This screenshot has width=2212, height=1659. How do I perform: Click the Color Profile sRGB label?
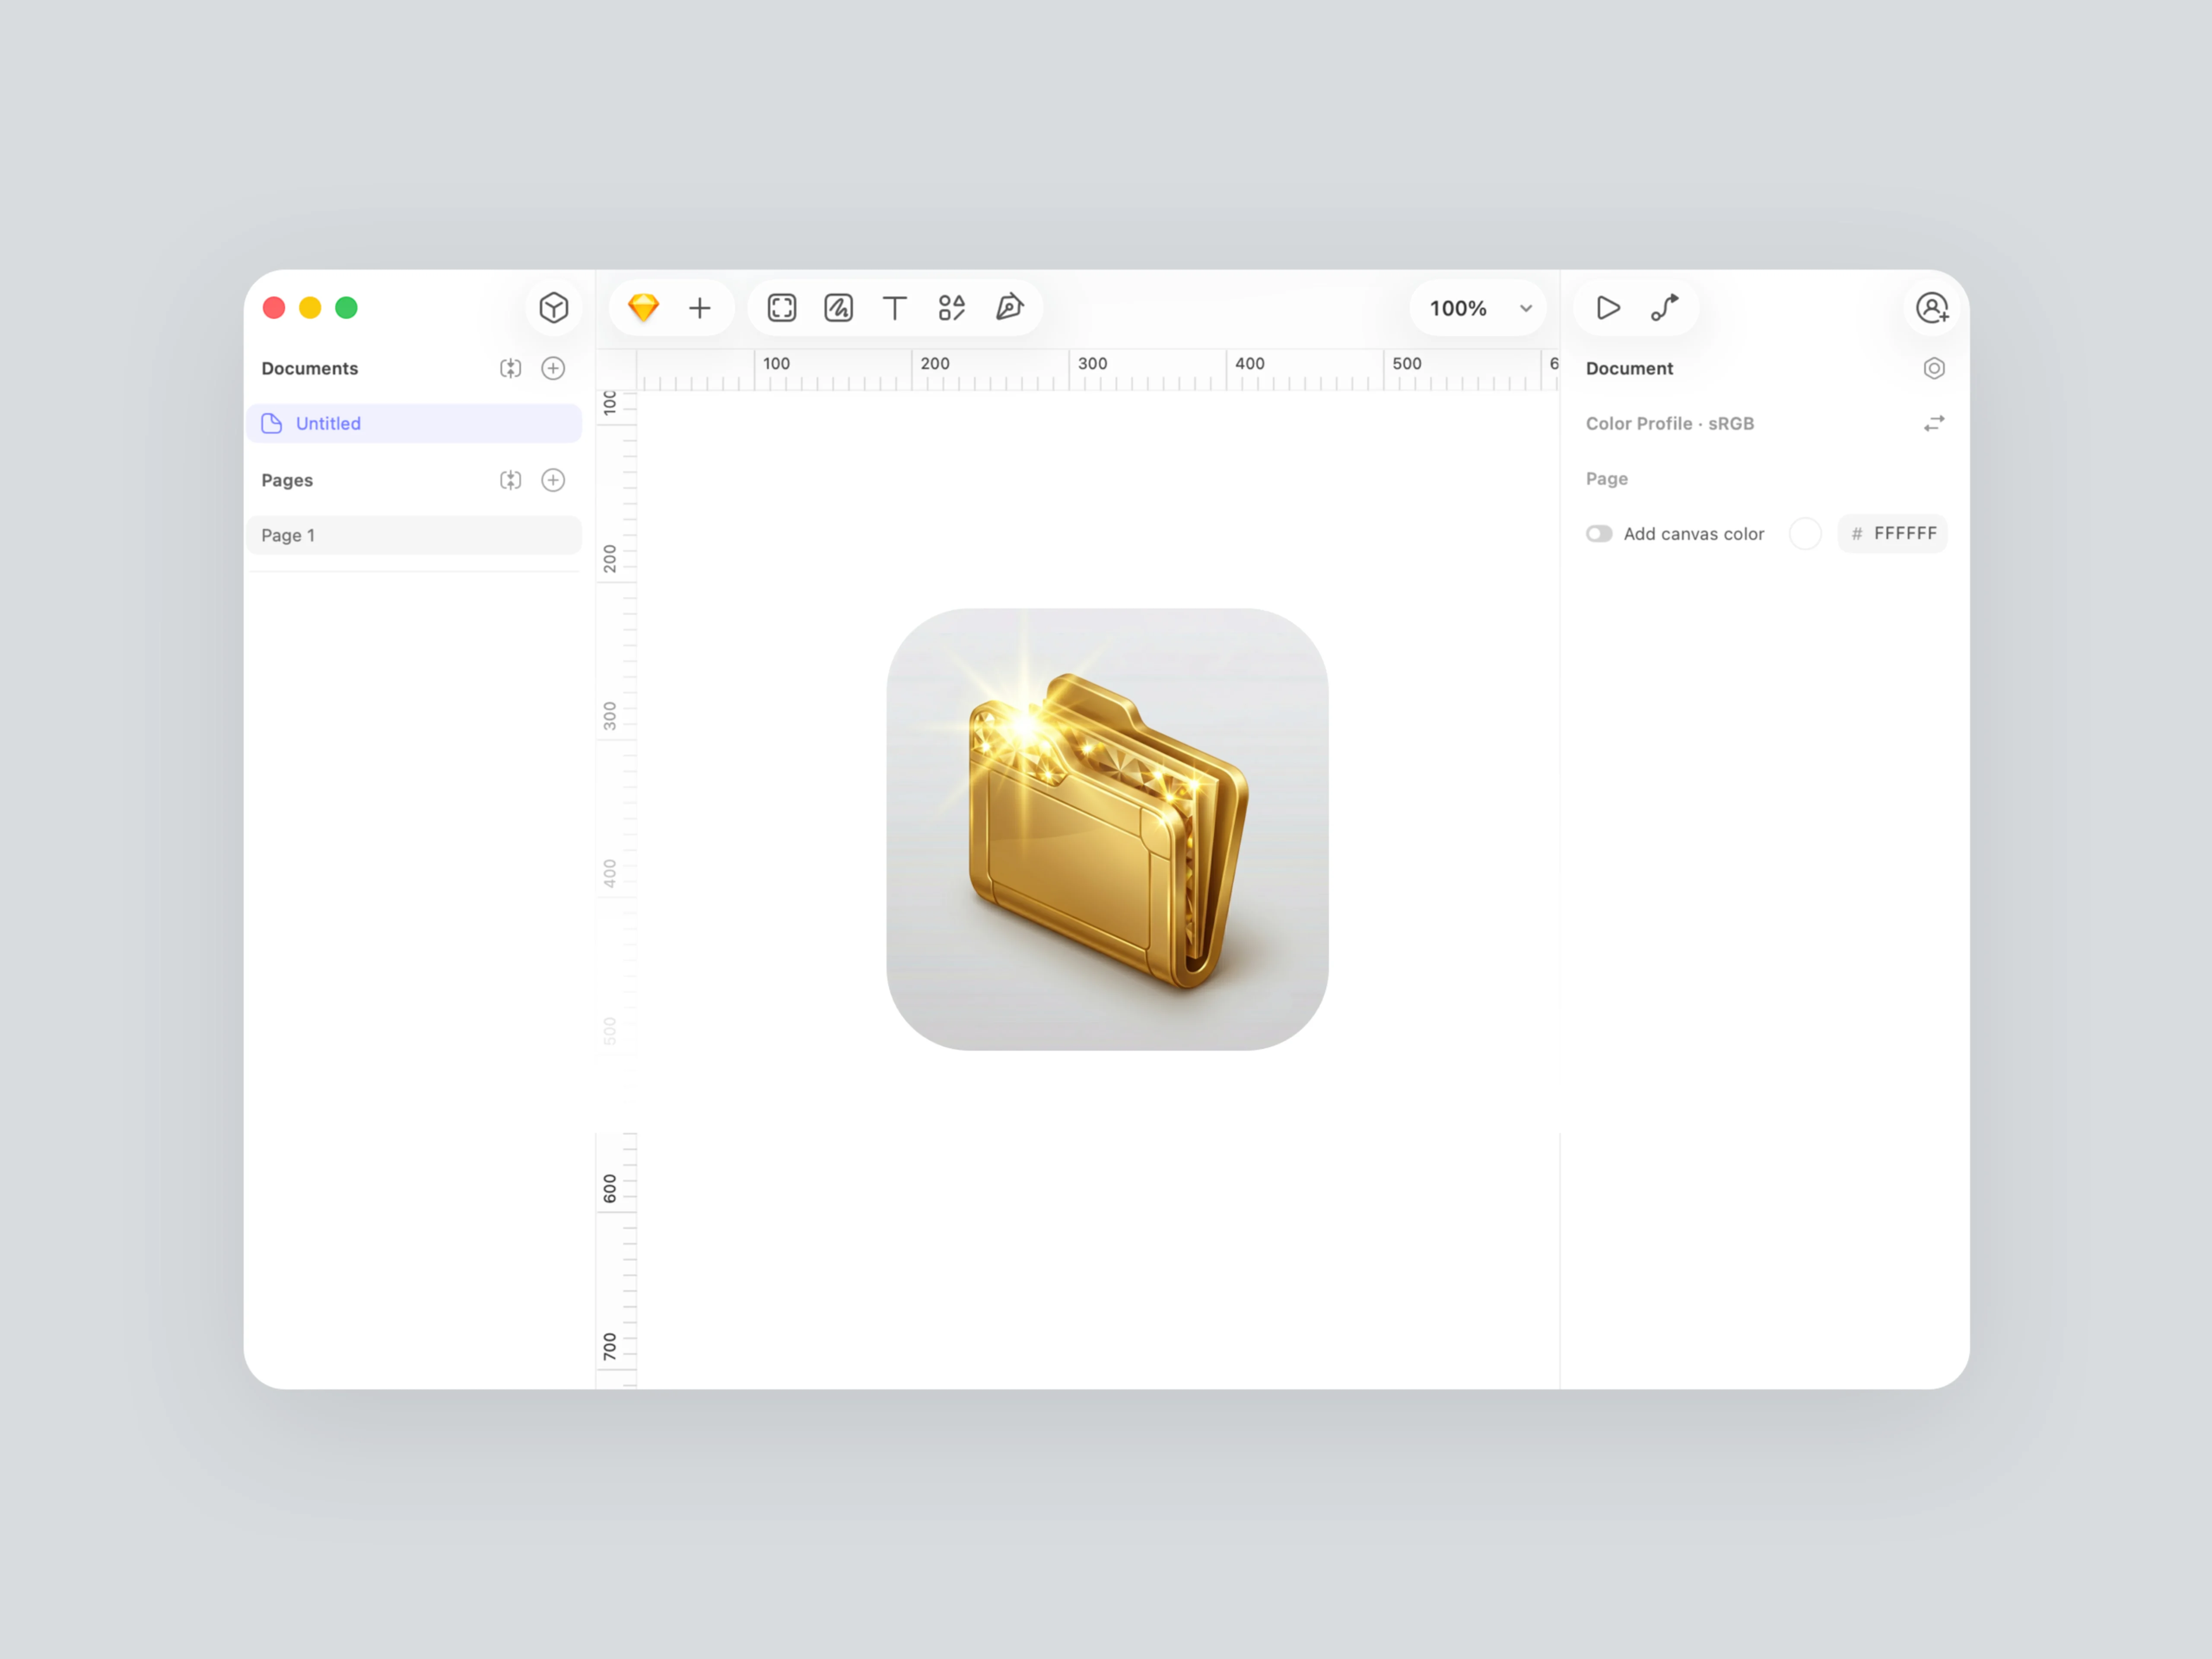point(1669,424)
